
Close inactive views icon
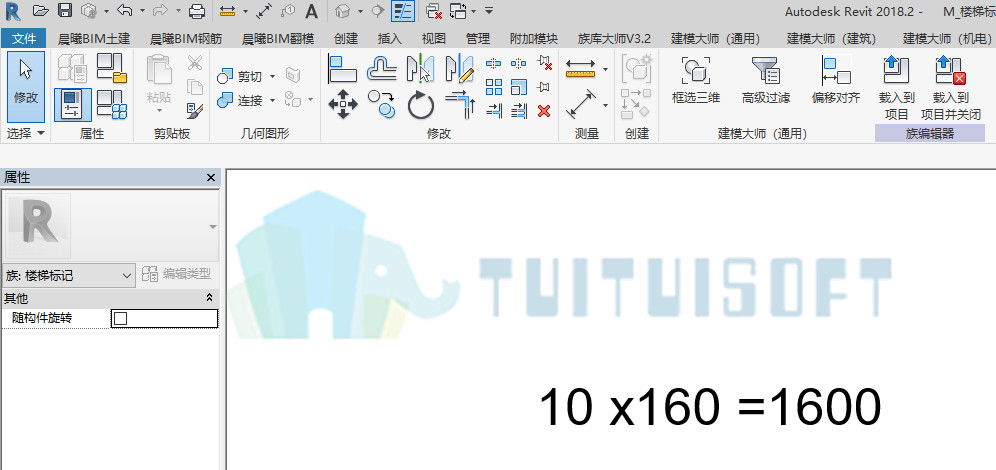pos(434,11)
